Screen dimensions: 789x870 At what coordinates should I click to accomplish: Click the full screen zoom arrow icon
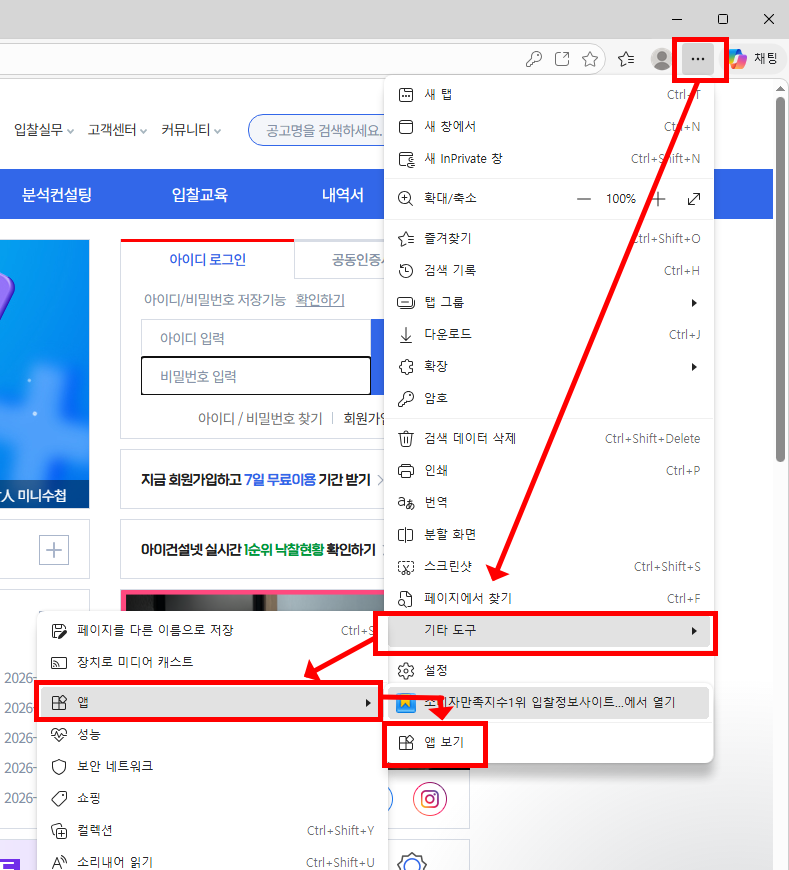tap(694, 199)
